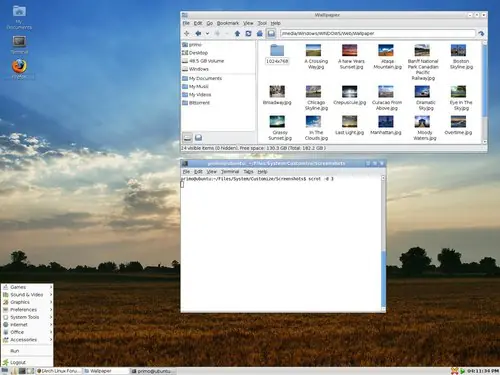Go up to parent folder icon
The height and width of the screenshot is (375, 500).
(x=237, y=33)
